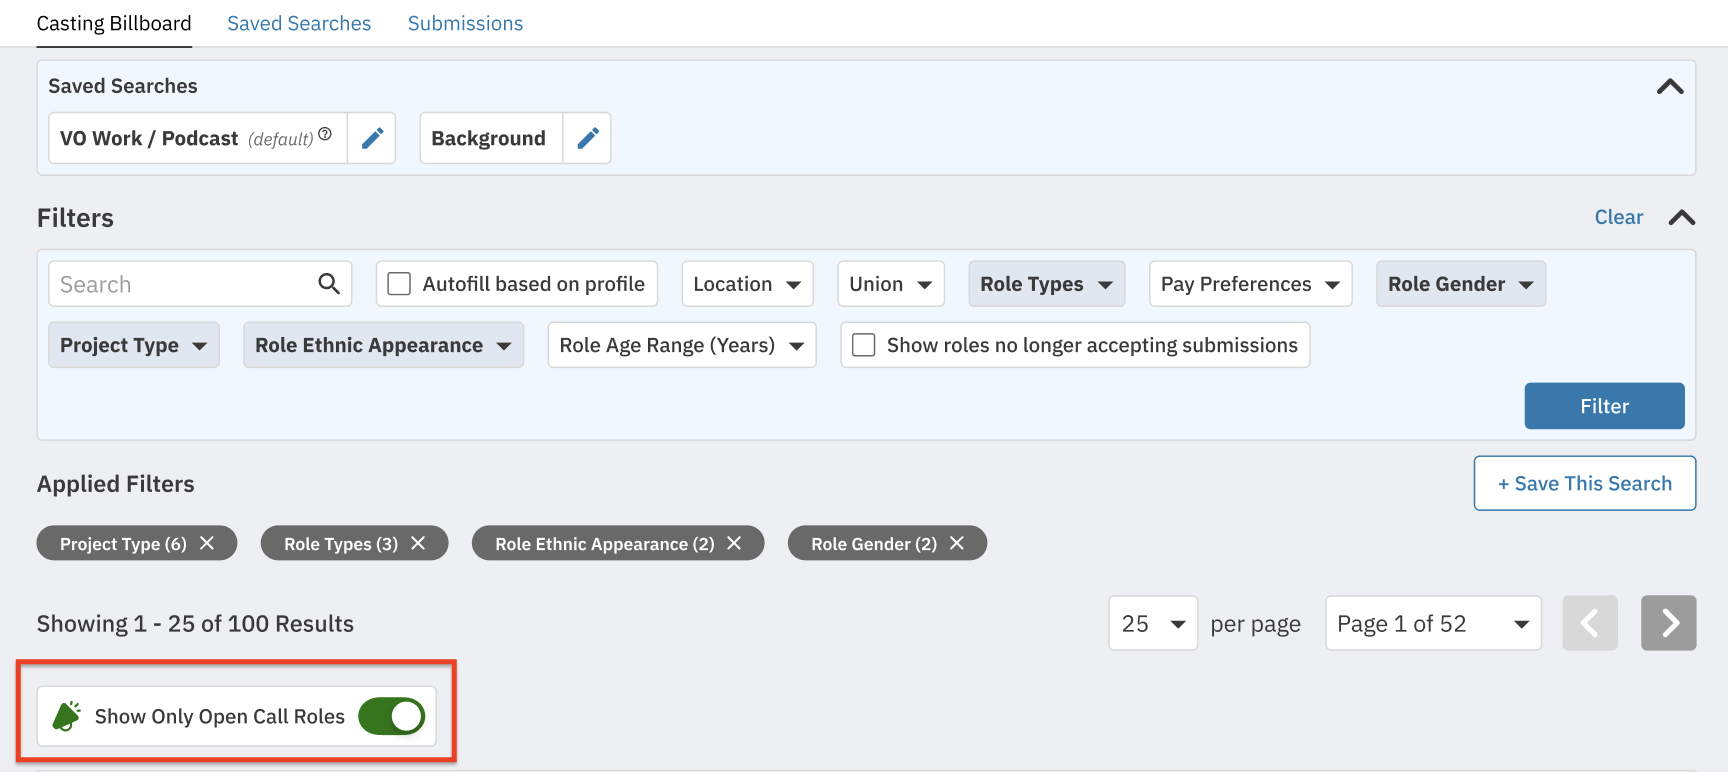Edit the VO Work / Podcast saved search
Viewport: 1728px width, 772px height.
[372, 138]
